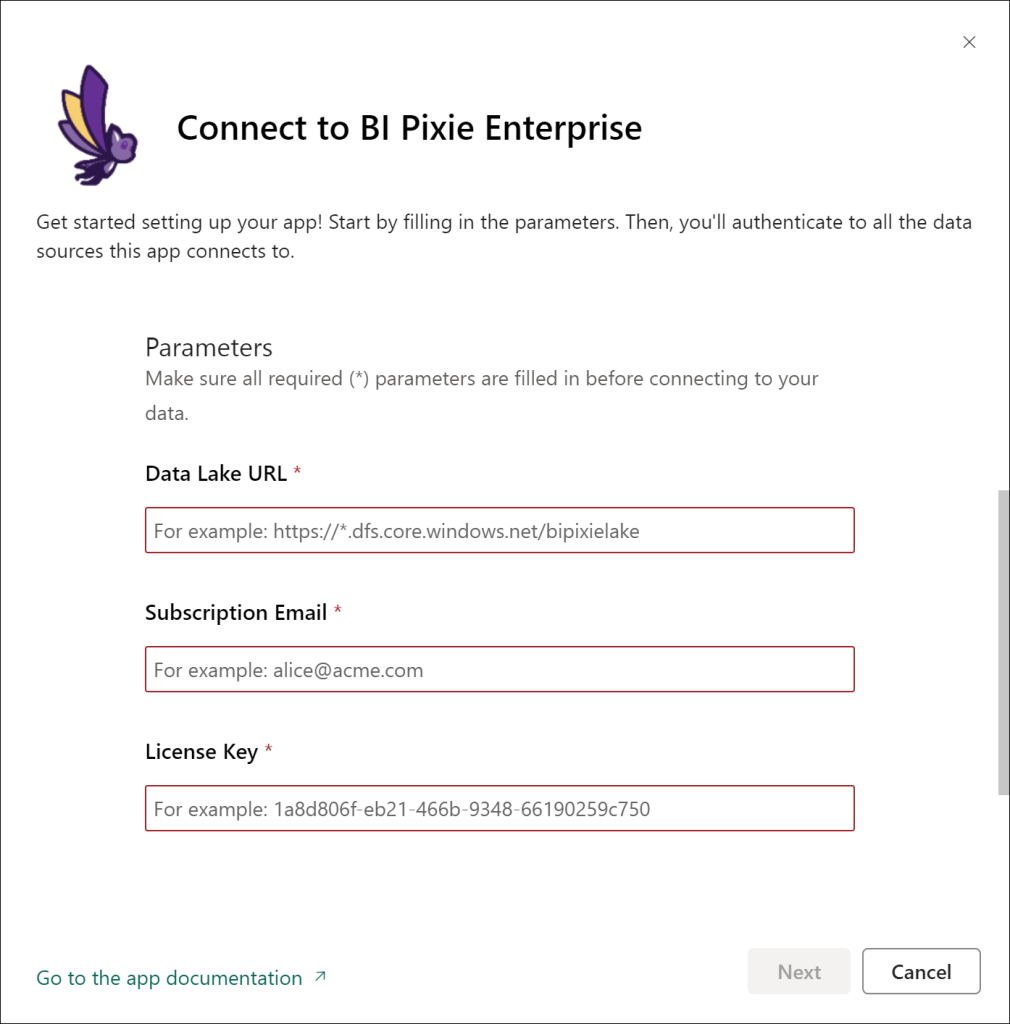Click the License Key label
This screenshot has width=1010, height=1024.
point(201,751)
